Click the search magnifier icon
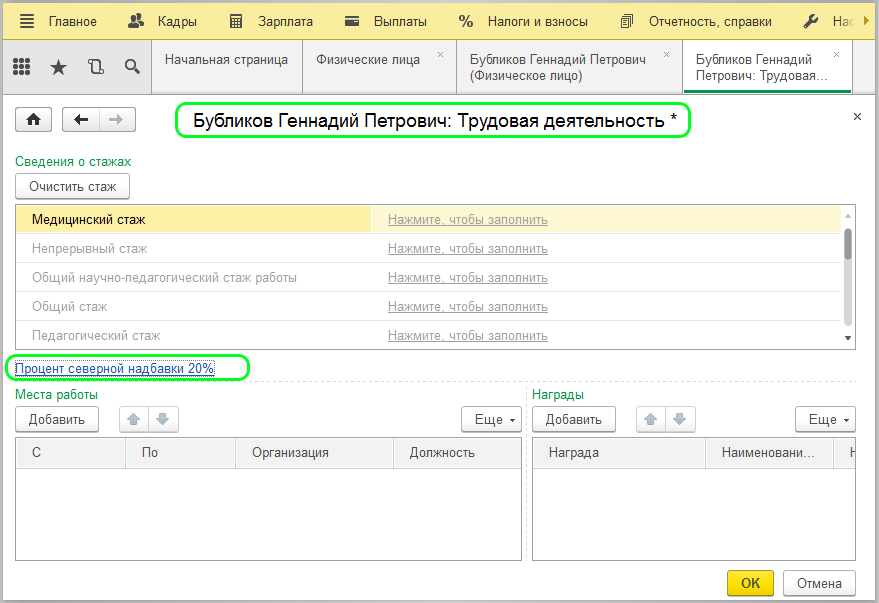This screenshot has height=603, width=879. (132, 67)
